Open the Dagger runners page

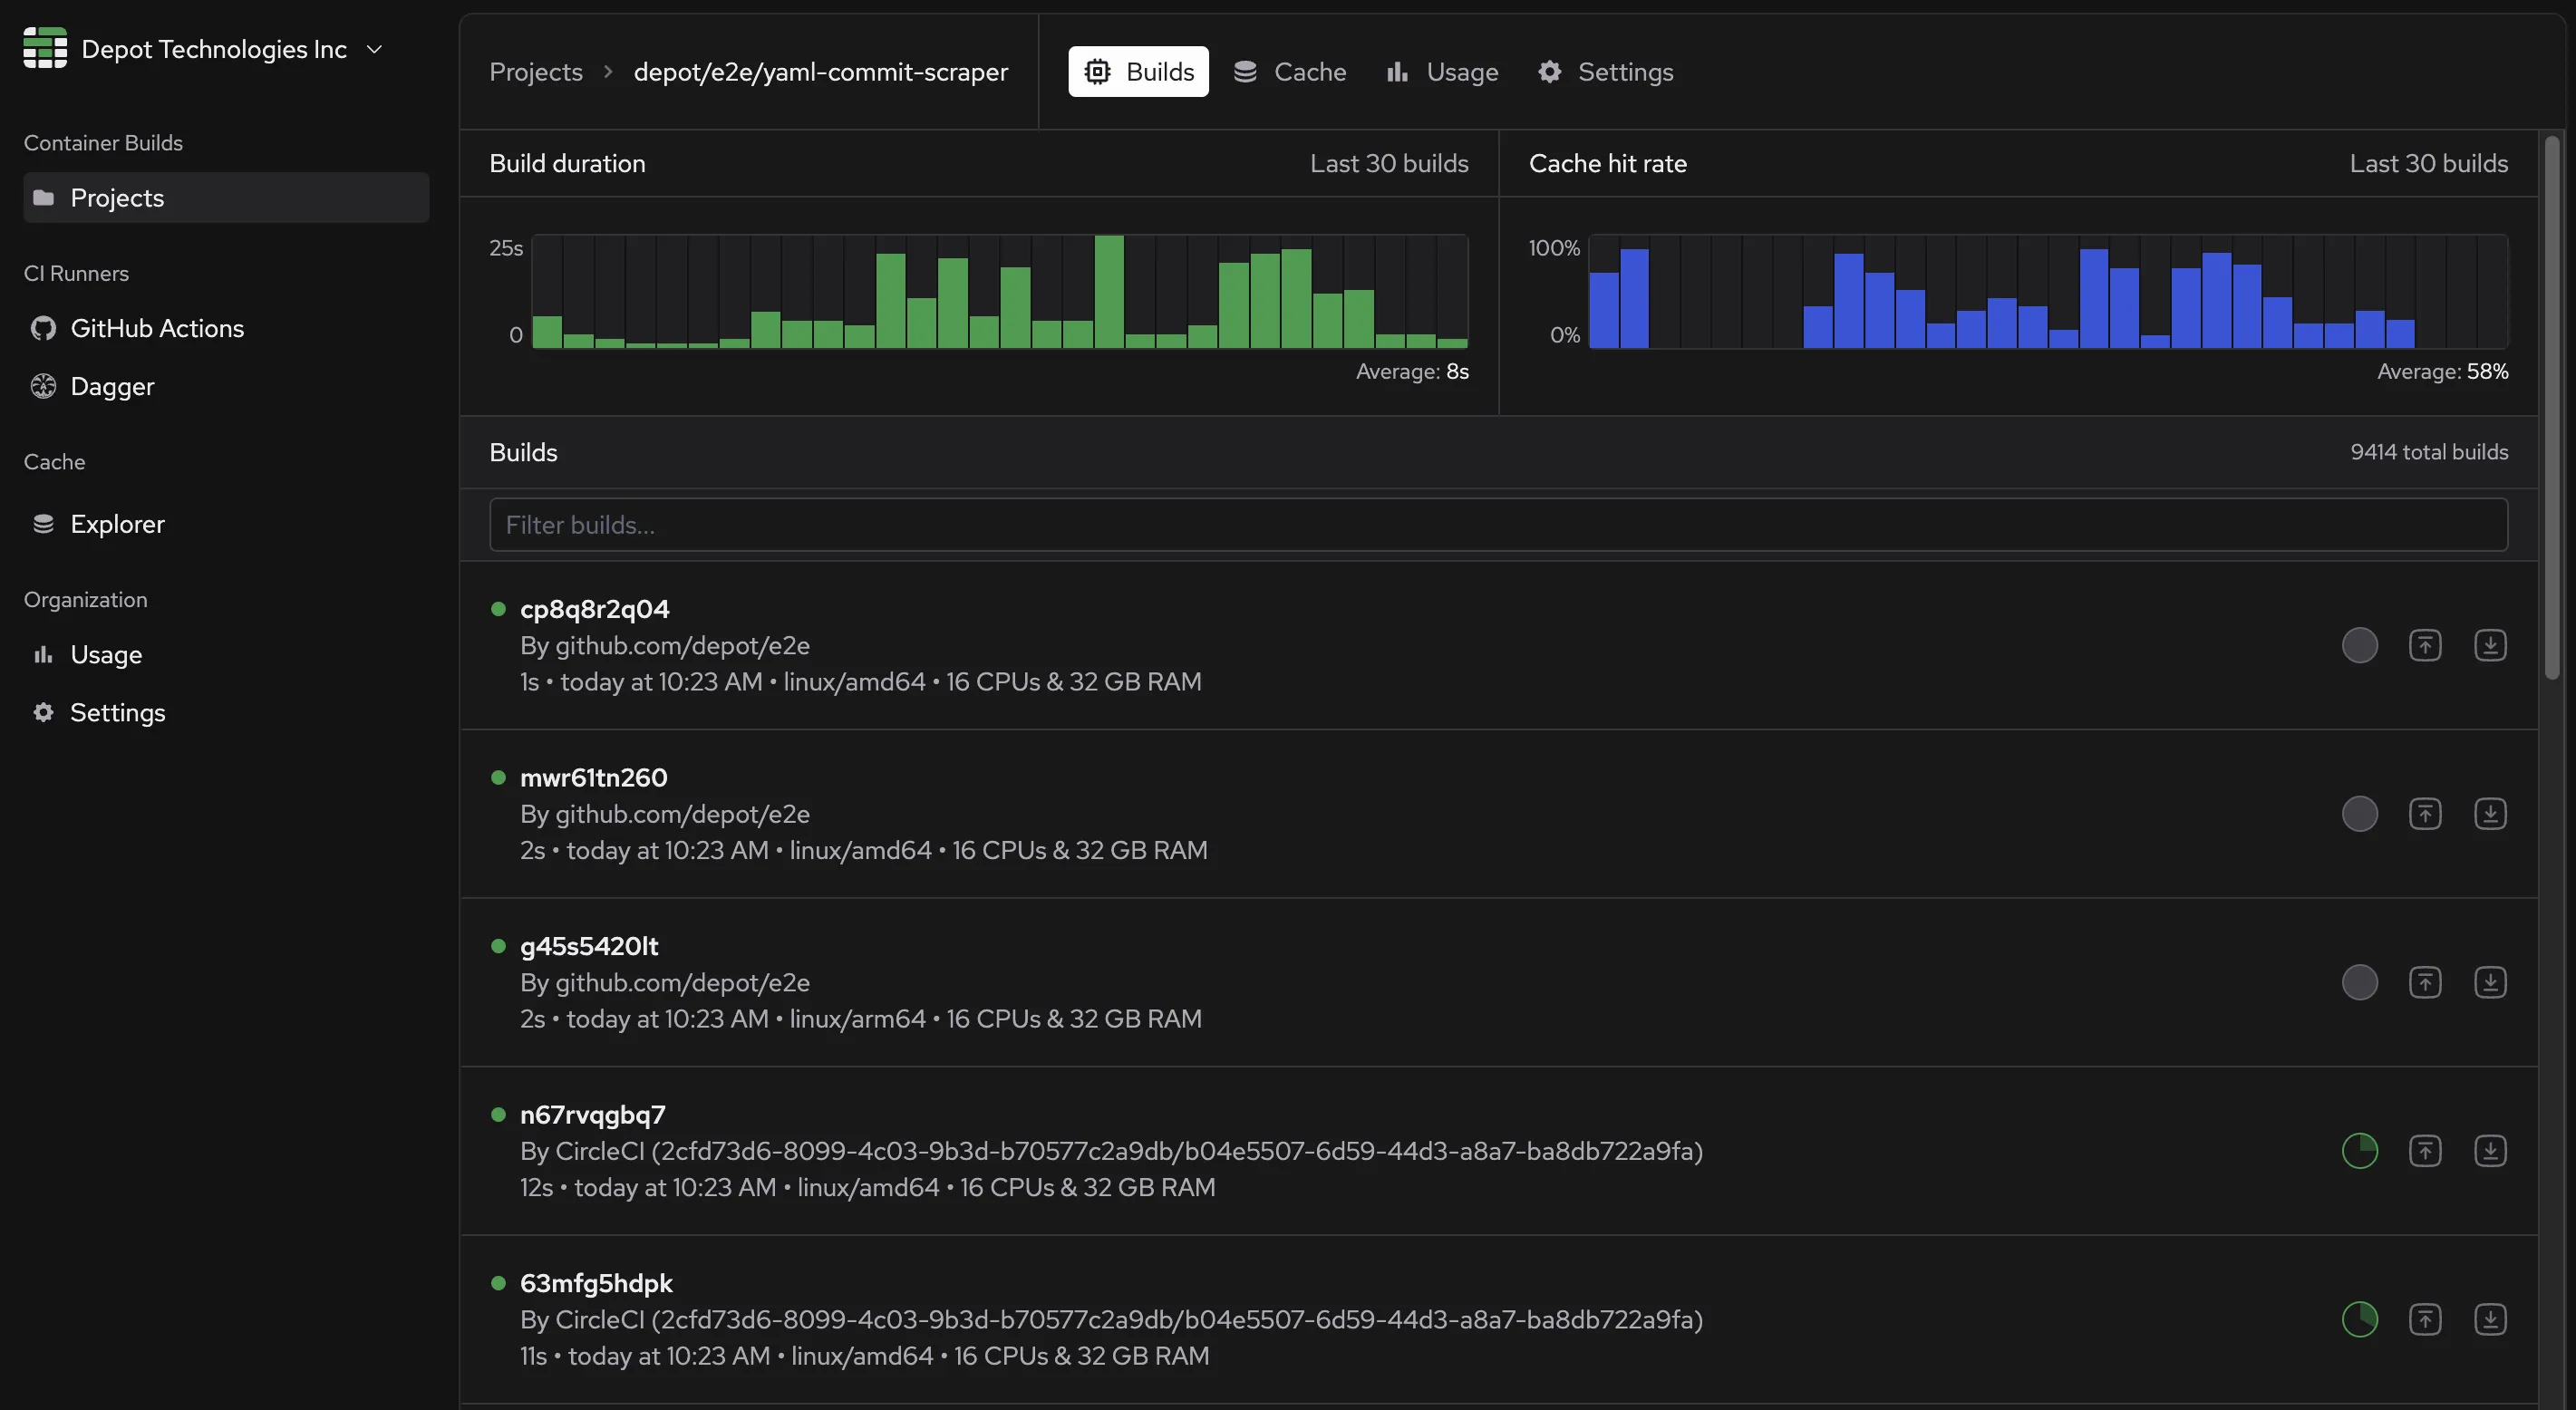click(112, 386)
